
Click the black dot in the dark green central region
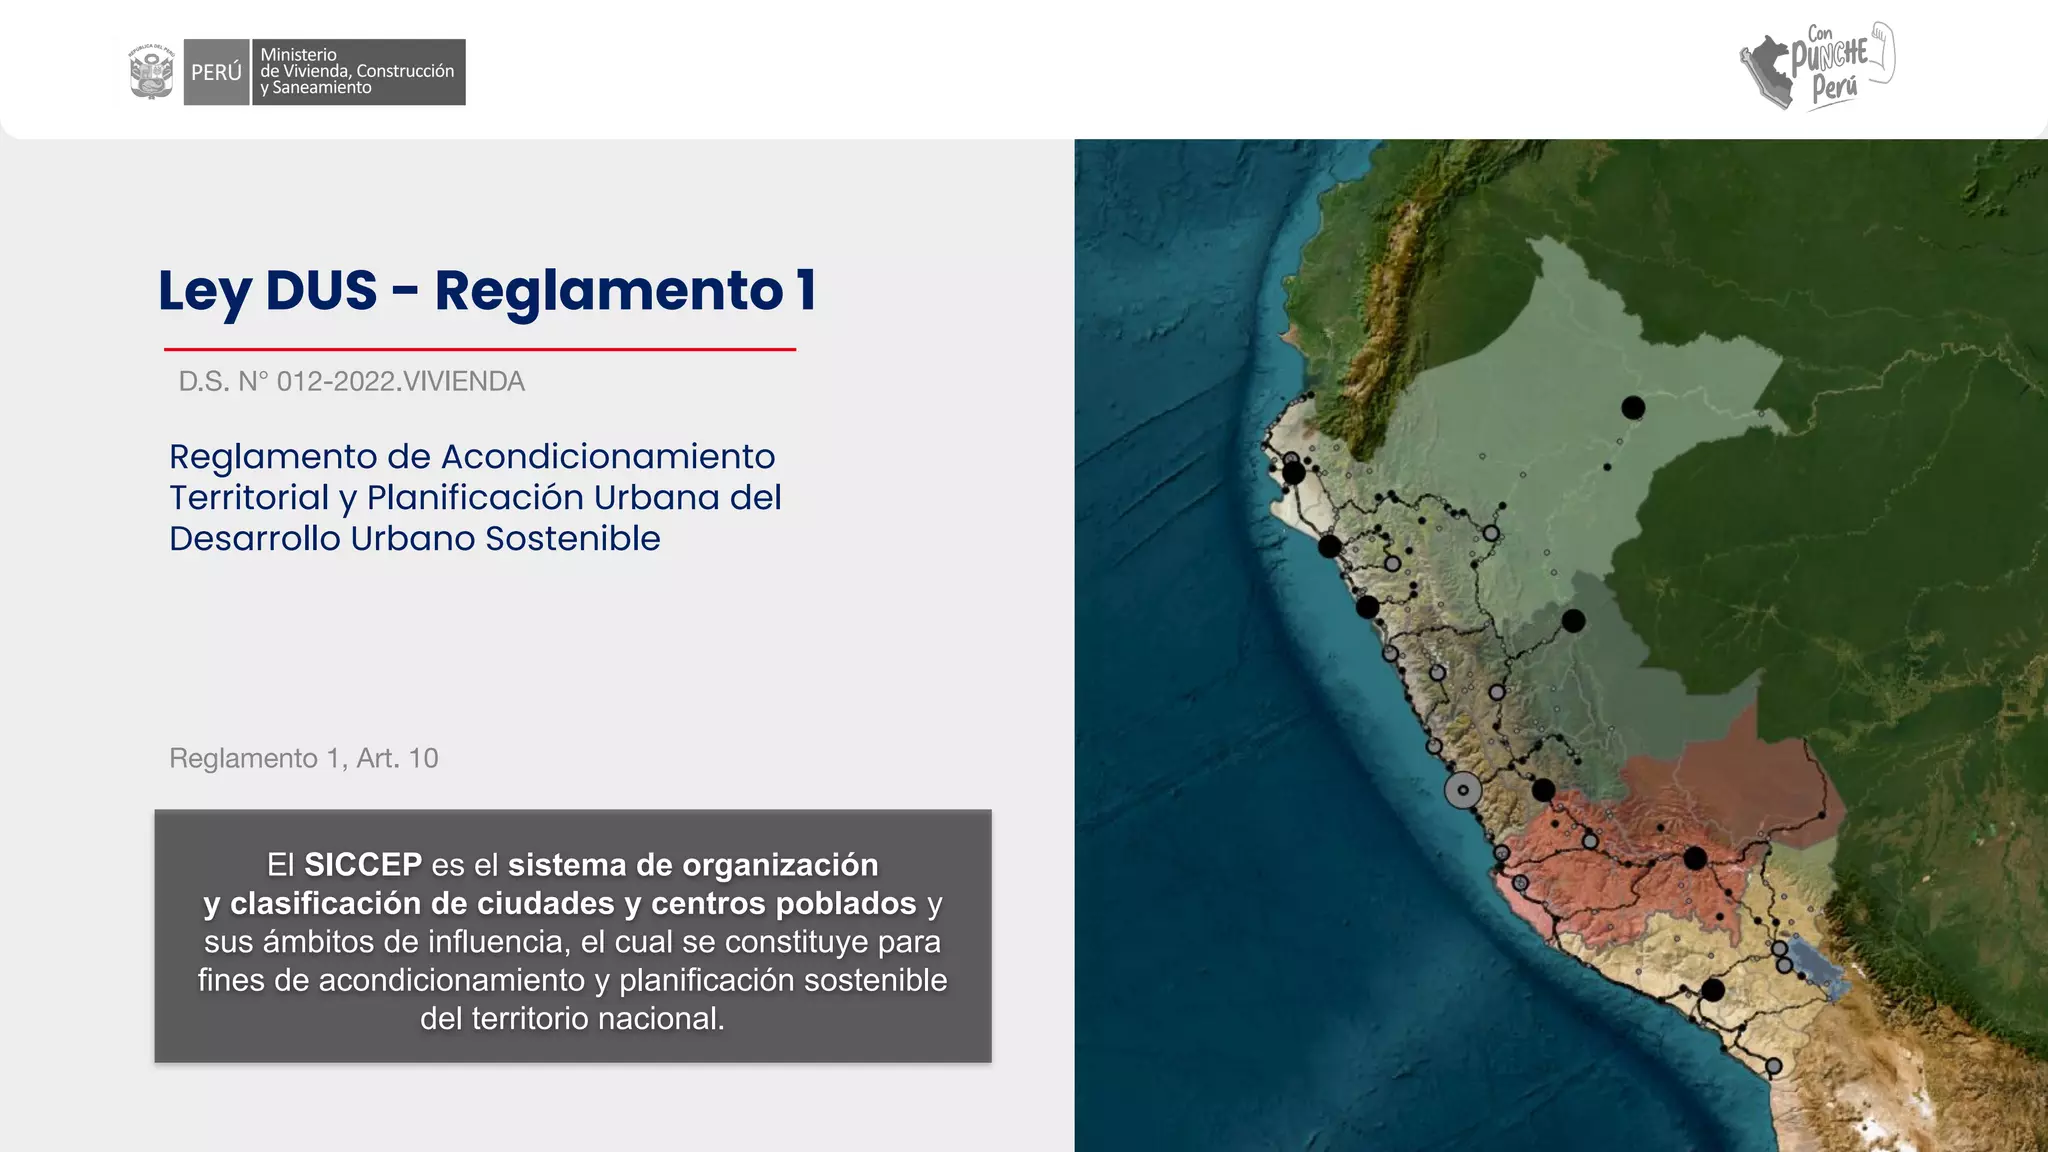pyautogui.click(x=1573, y=621)
